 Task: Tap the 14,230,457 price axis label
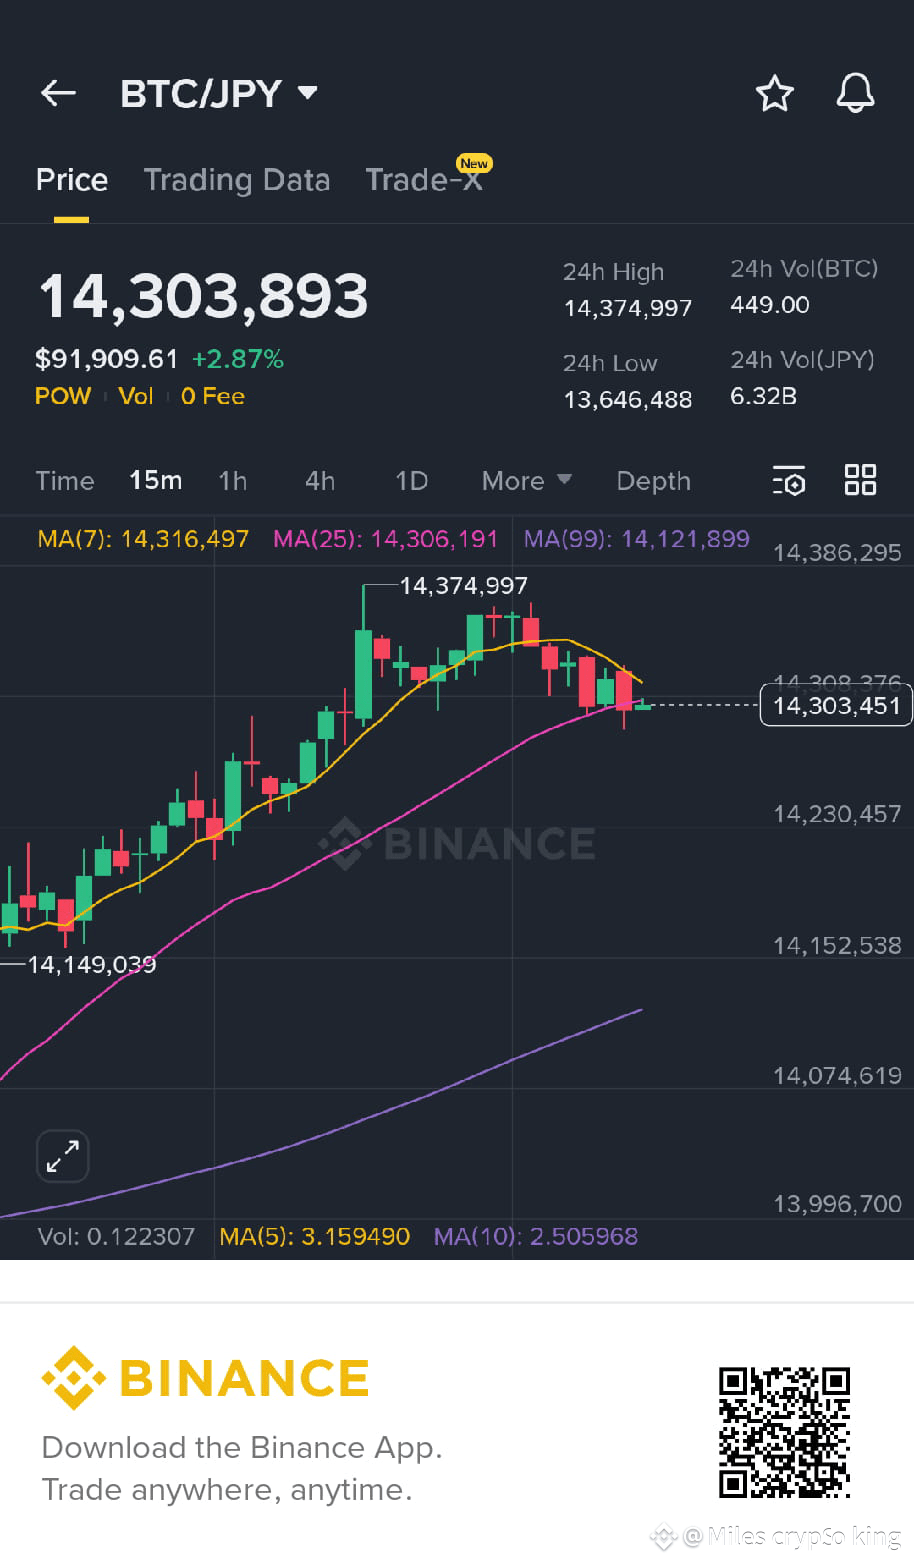[838, 814]
